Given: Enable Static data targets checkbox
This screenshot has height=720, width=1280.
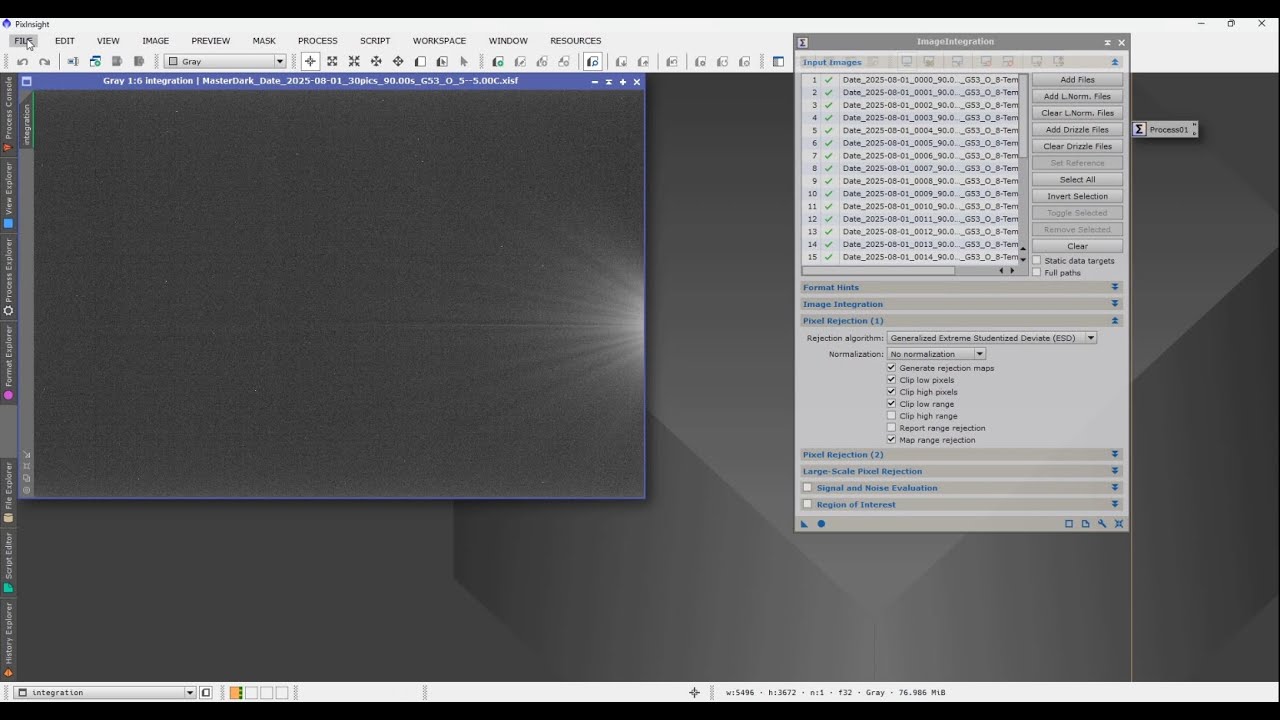Looking at the screenshot, I should (1037, 260).
